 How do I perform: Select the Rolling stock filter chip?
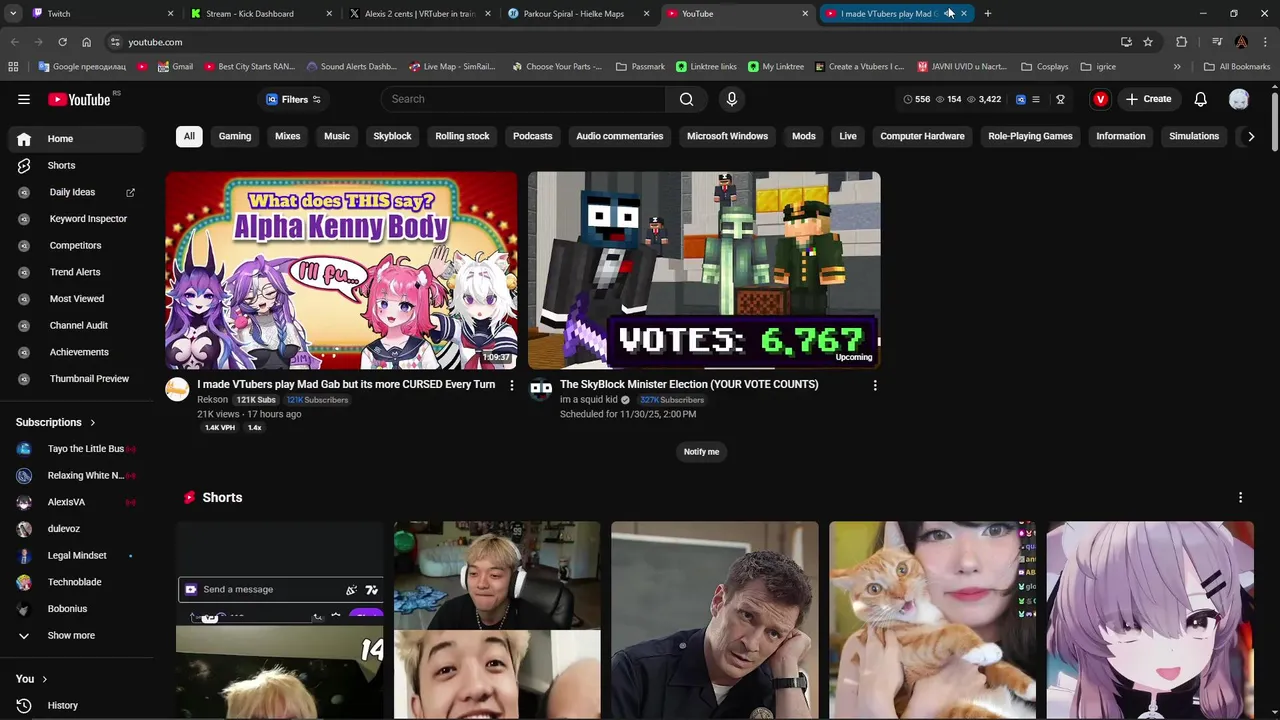coord(462,136)
